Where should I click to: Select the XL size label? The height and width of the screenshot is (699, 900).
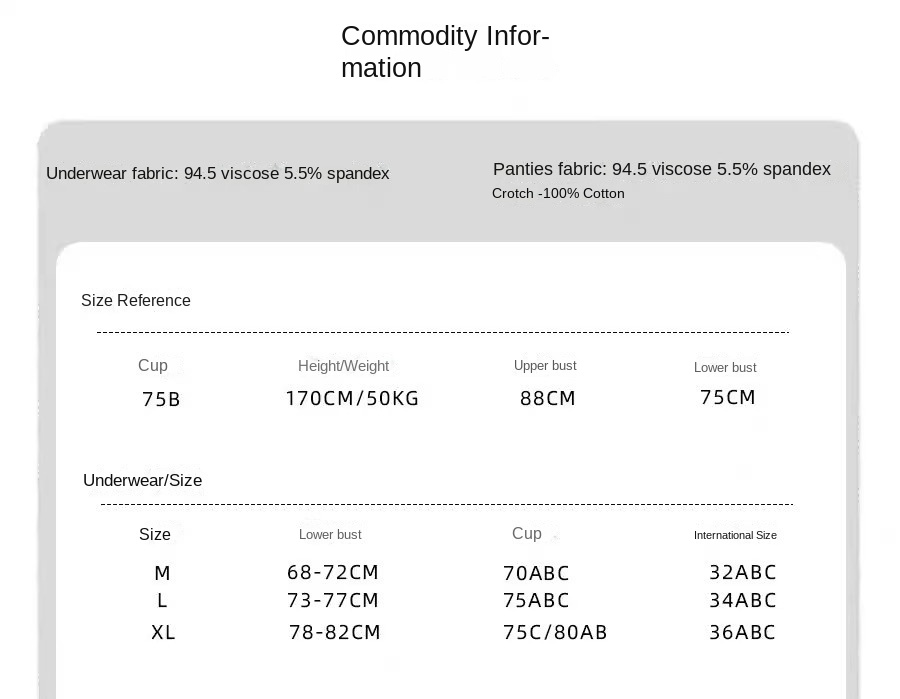163,633
